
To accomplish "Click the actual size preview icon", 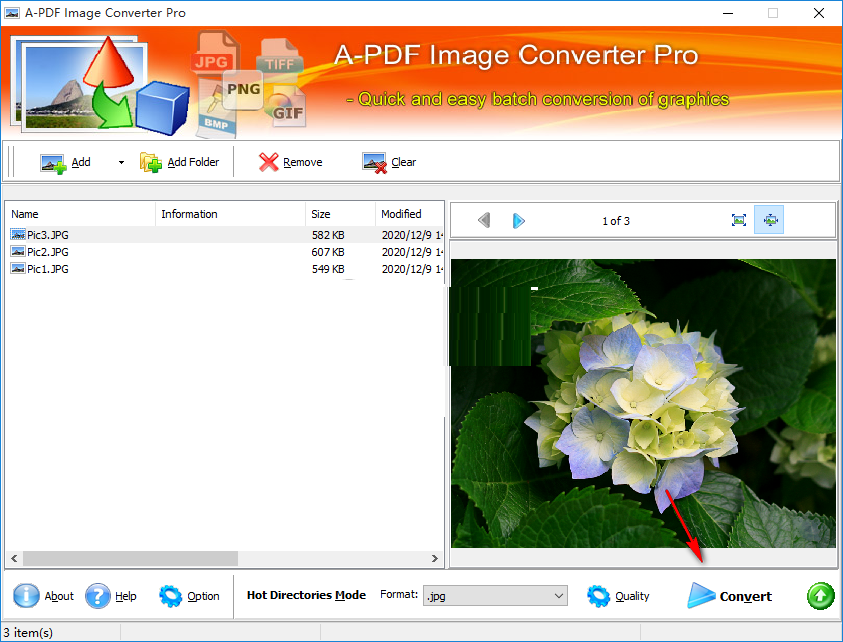I will coord(739,220).
